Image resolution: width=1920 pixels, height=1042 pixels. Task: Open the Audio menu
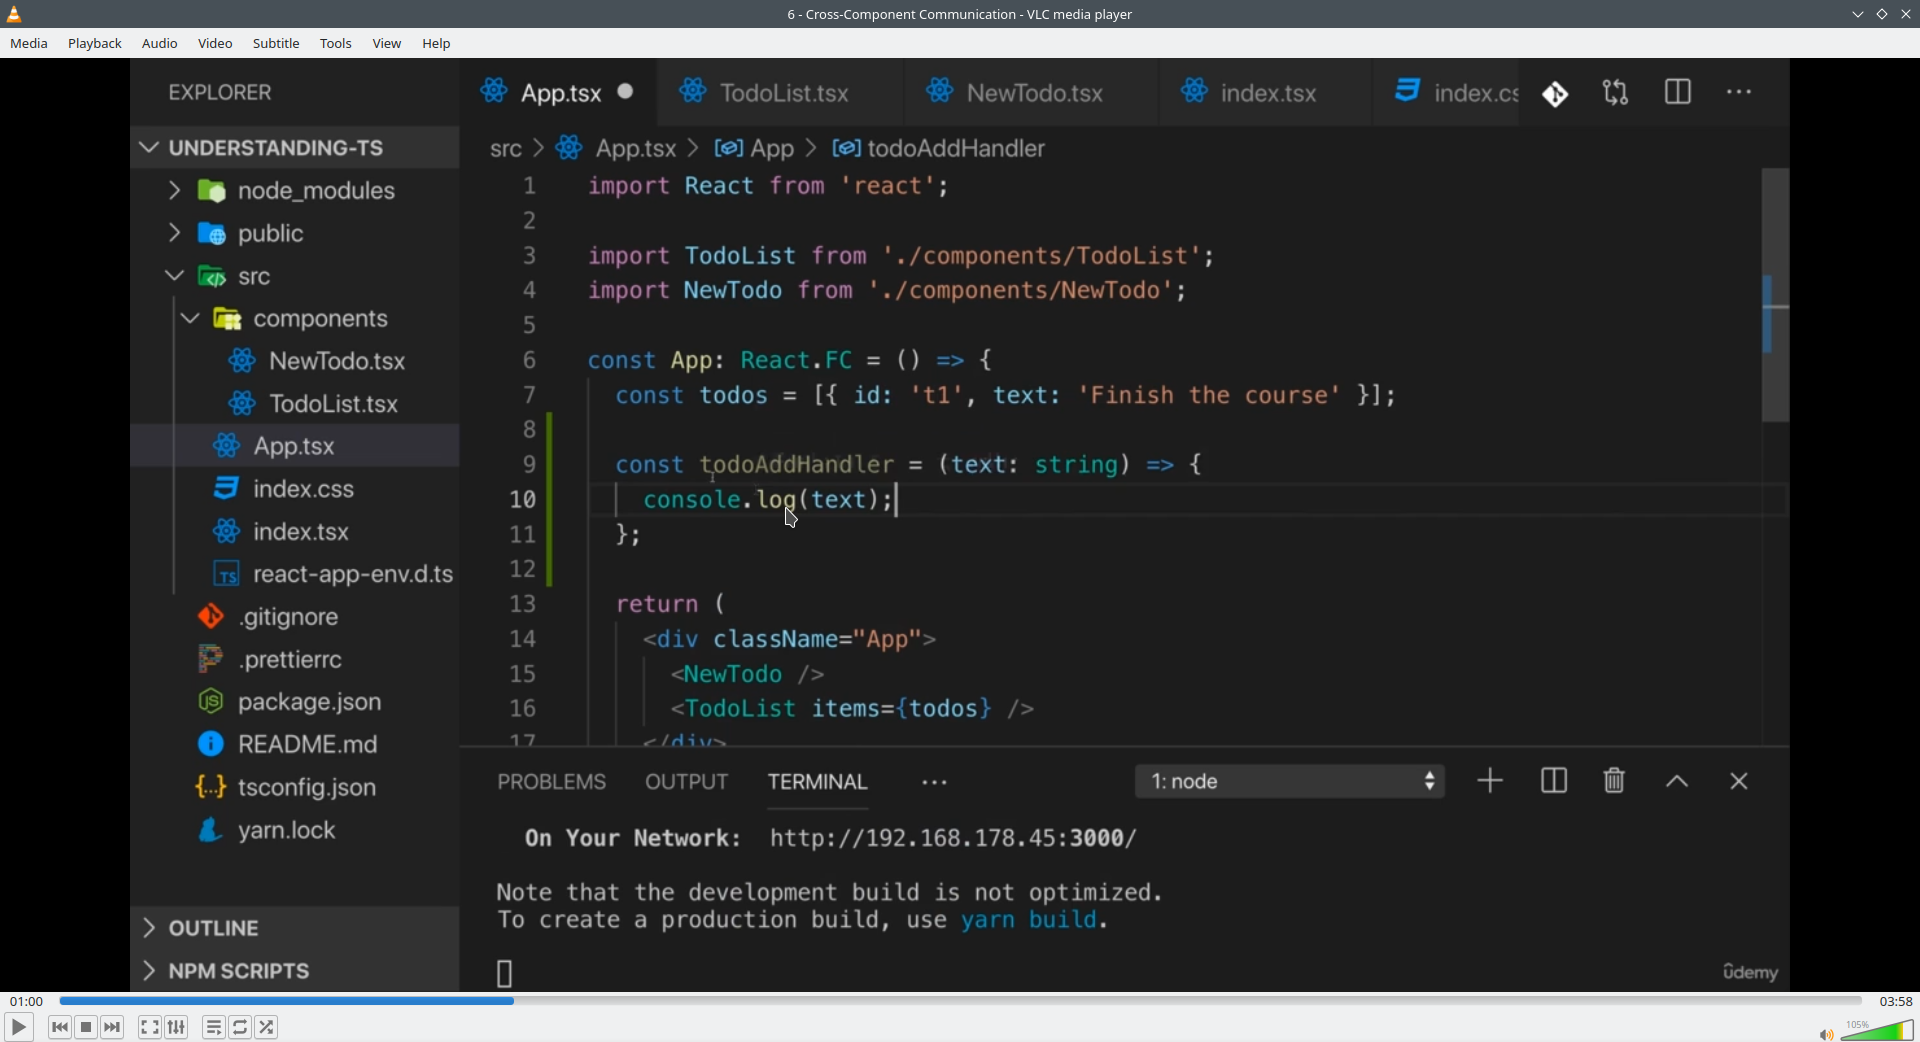(x=160, y=44)
